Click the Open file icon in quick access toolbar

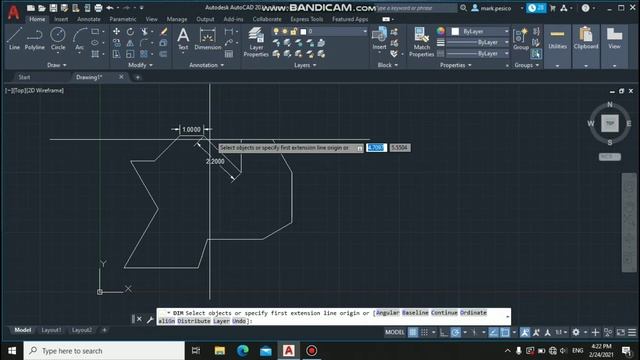42,8
